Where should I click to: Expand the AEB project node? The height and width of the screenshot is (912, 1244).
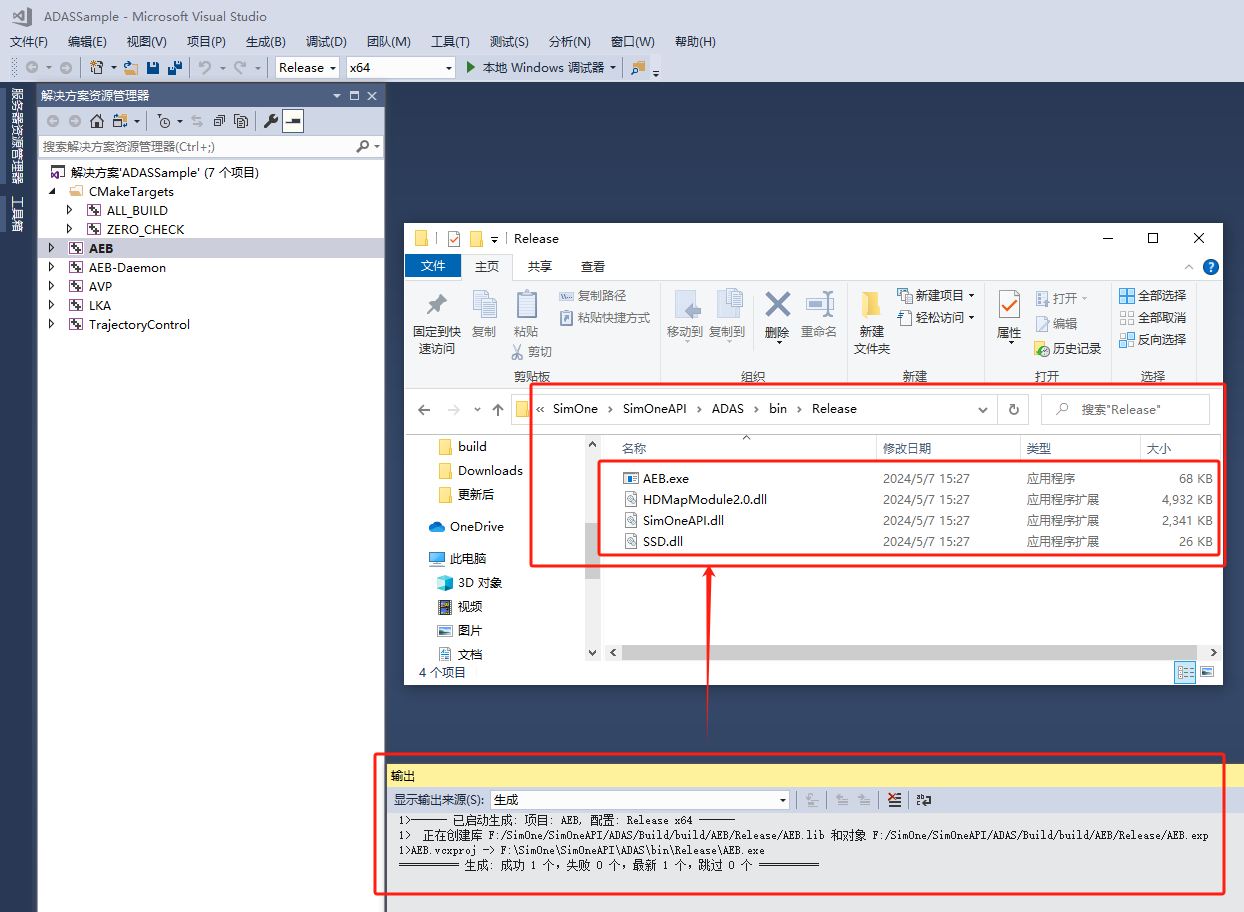(52, 248)
